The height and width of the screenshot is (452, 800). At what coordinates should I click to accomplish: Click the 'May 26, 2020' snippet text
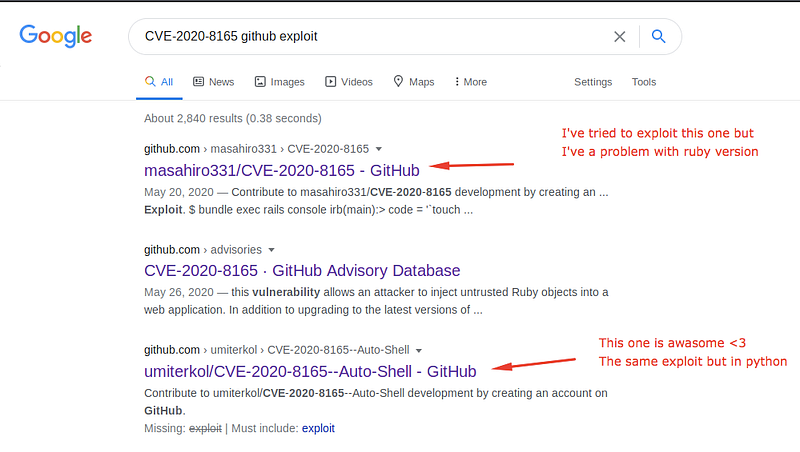179,292
